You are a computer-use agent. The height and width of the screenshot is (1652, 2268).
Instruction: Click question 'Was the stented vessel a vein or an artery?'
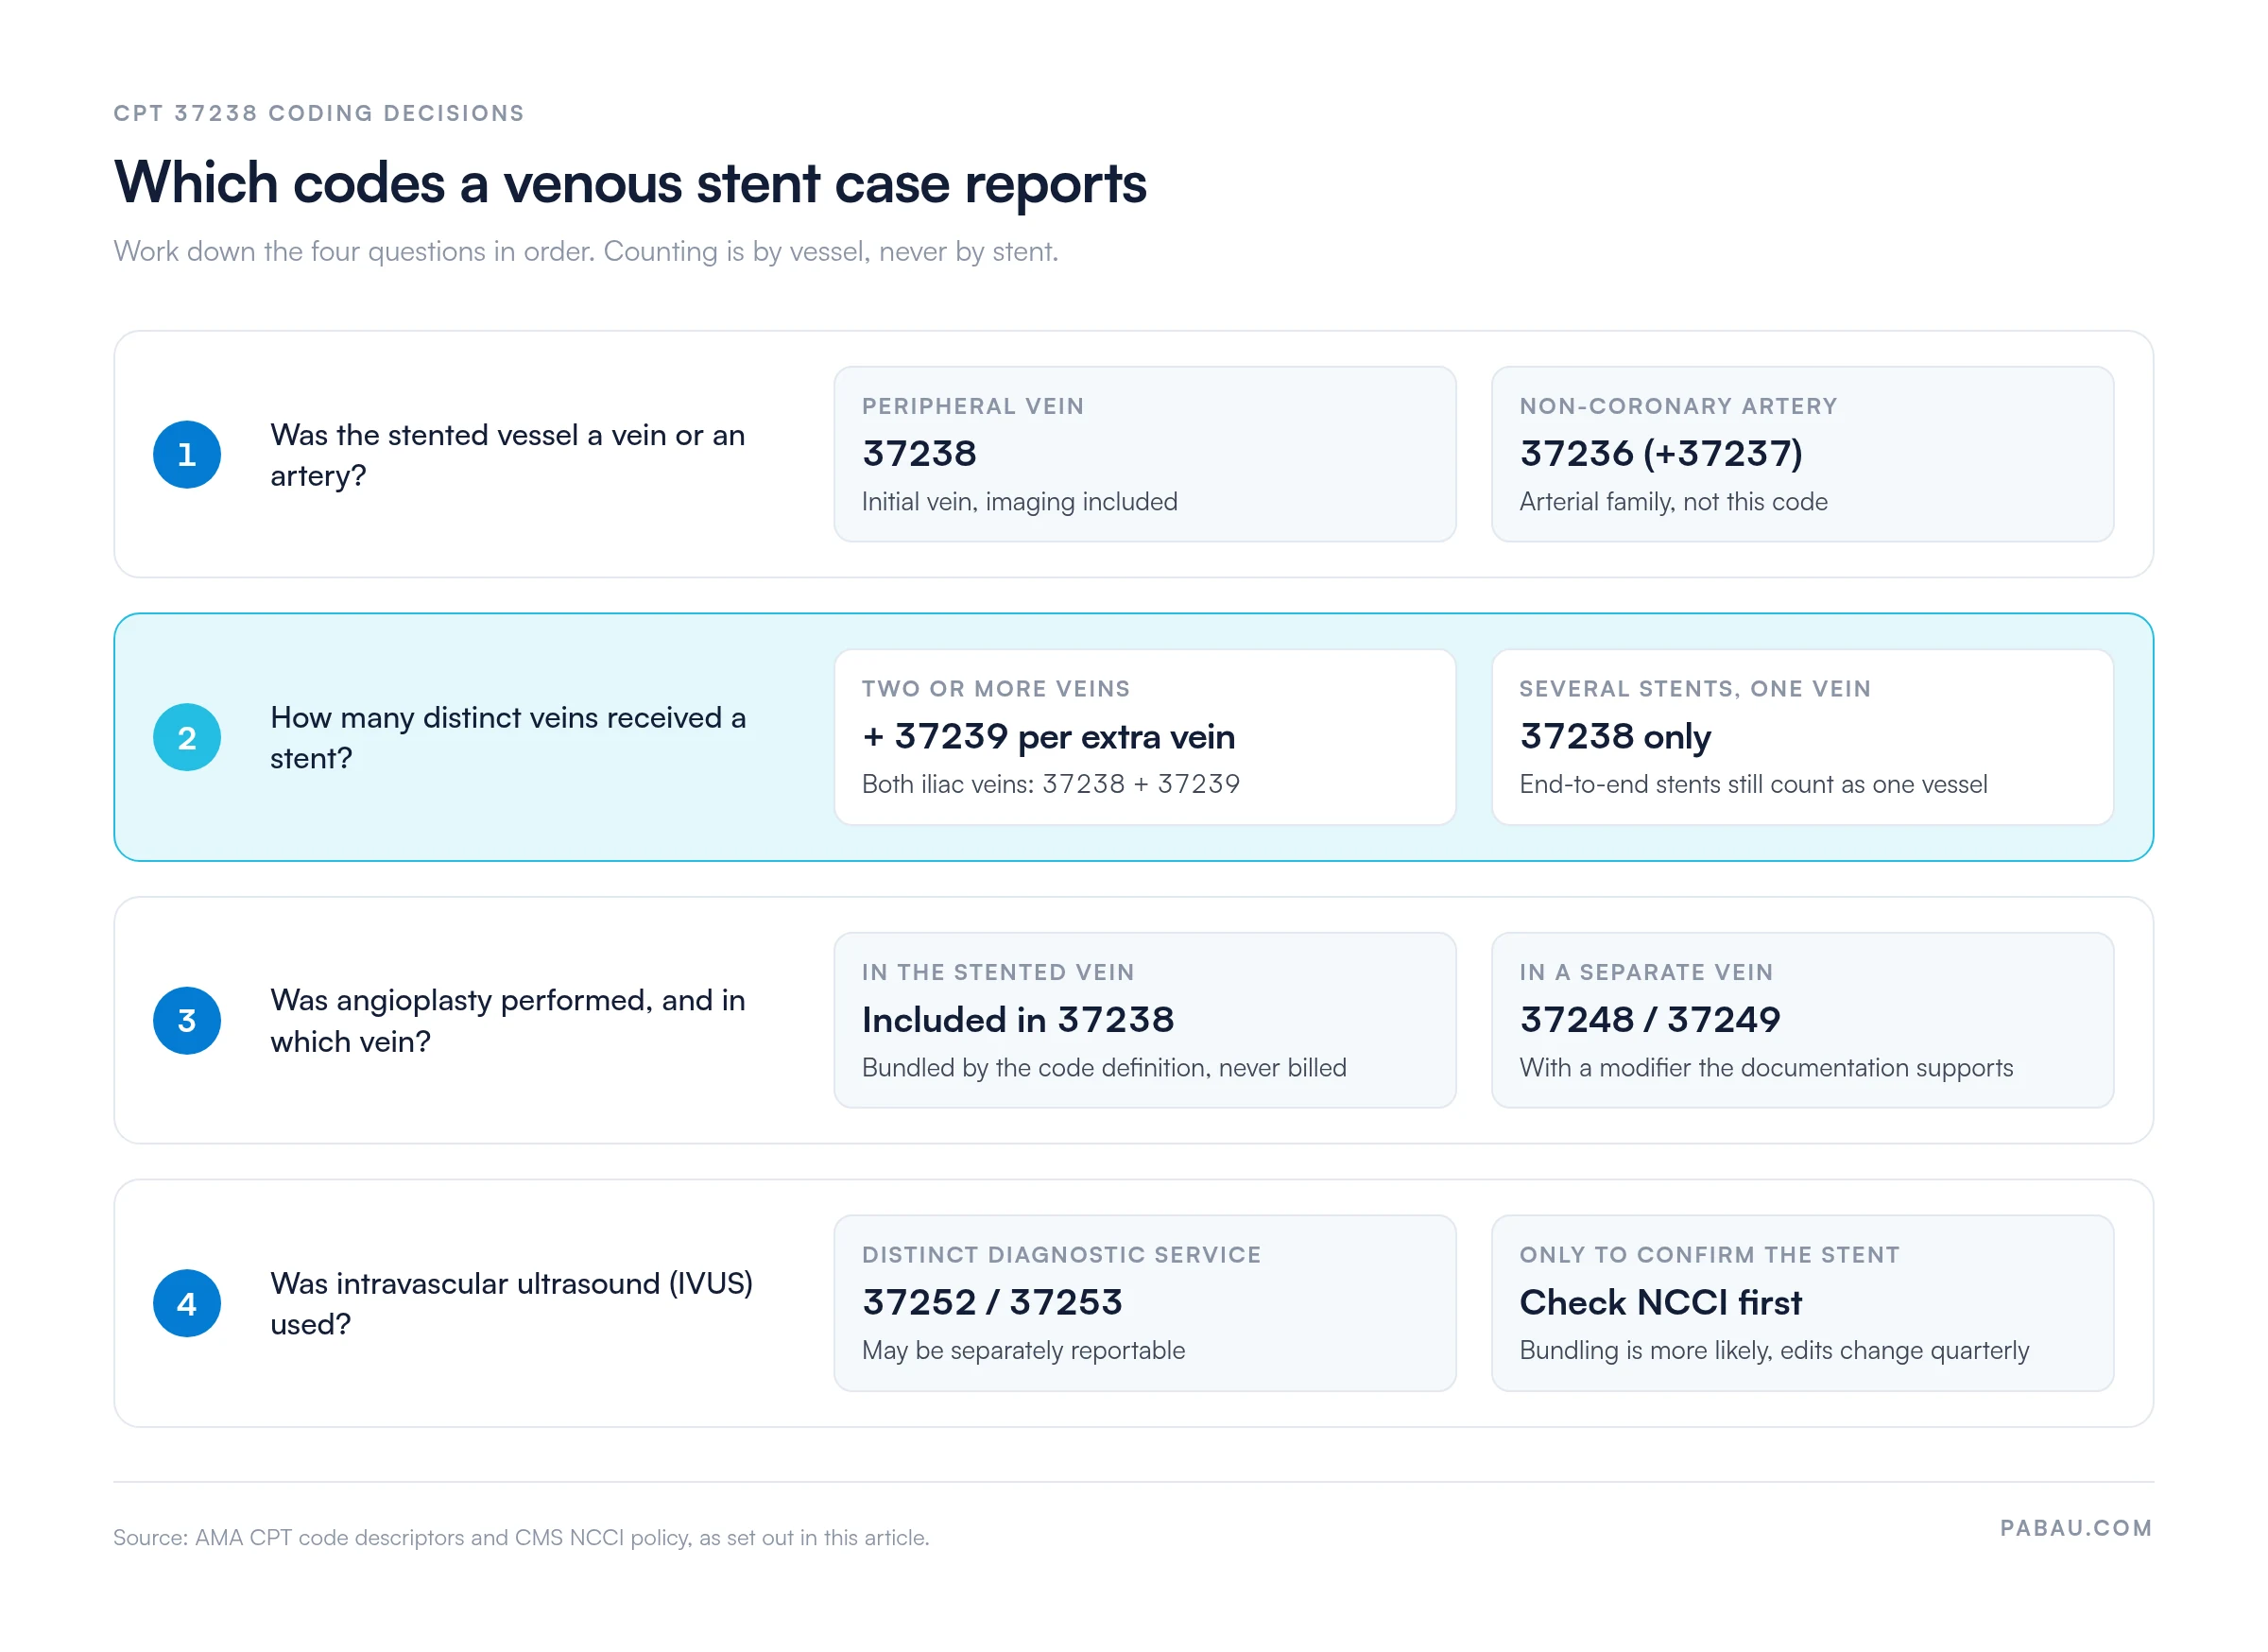(x=508, y=455)
